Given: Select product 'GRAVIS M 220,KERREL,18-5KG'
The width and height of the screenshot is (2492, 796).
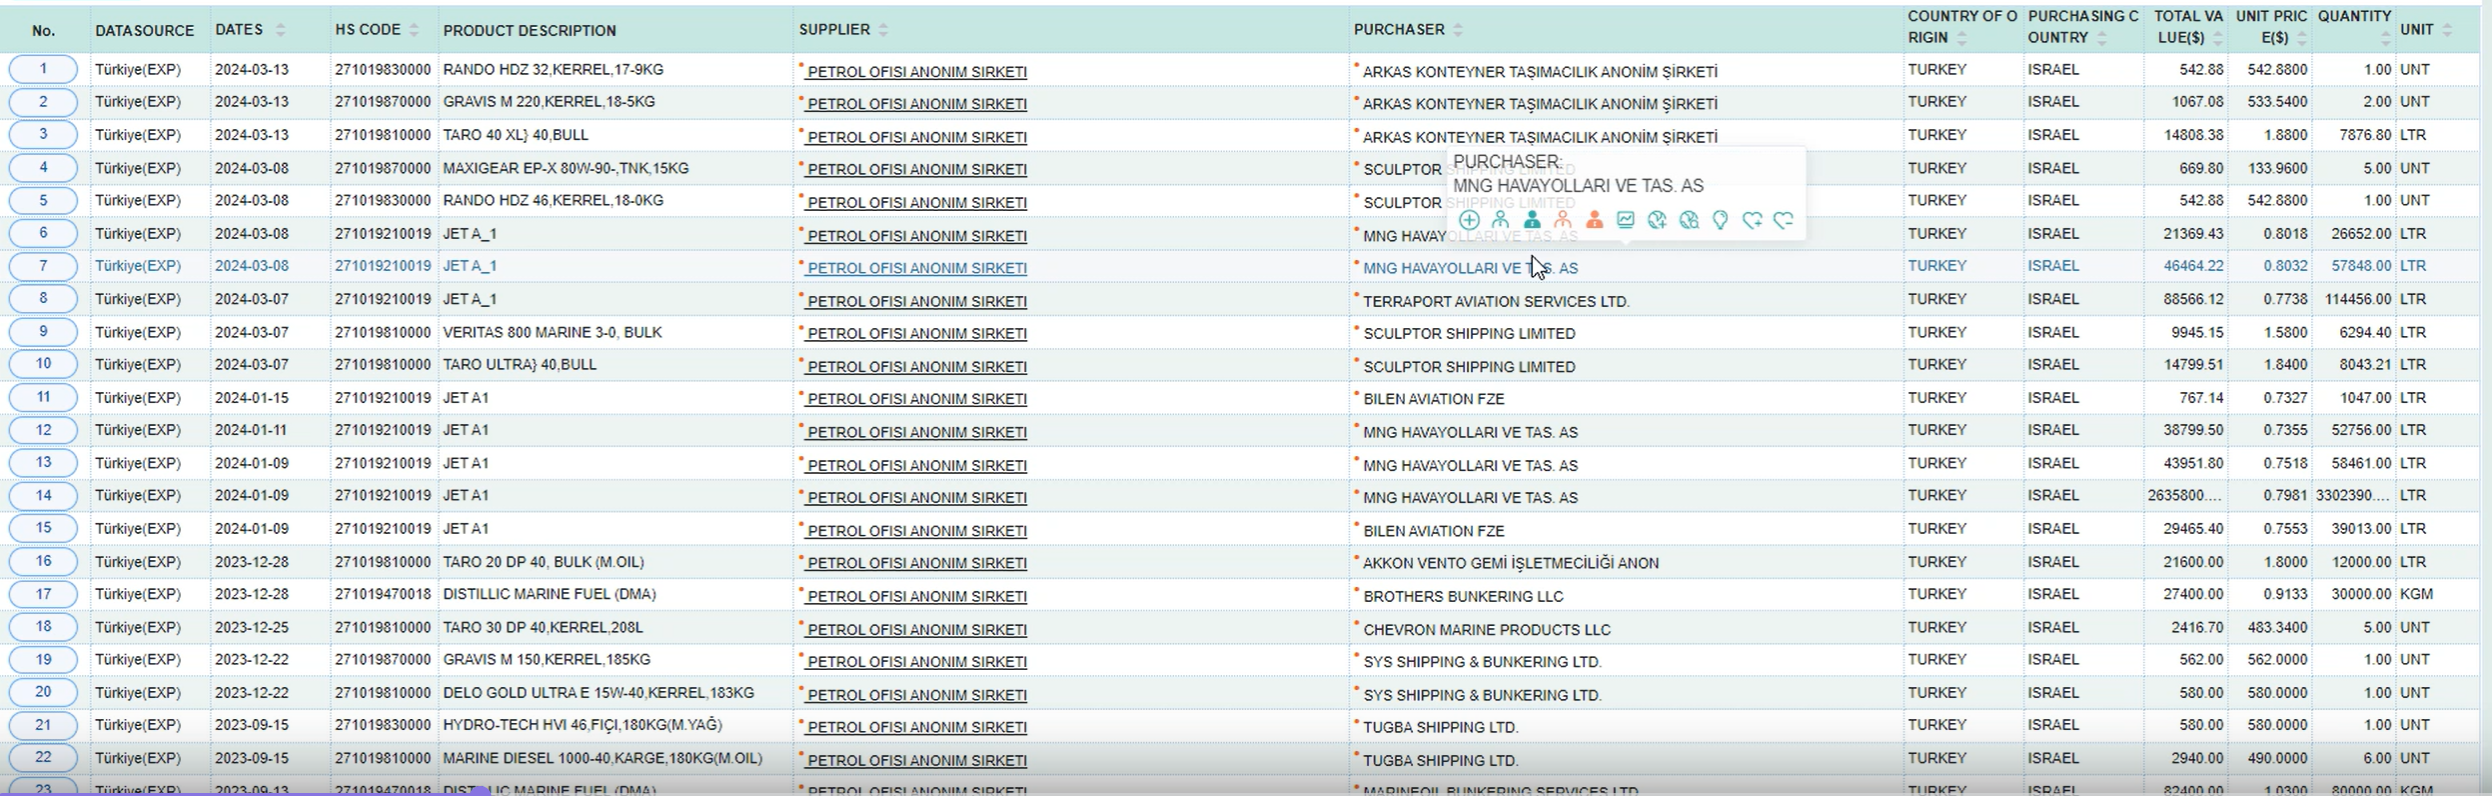Looking at the screenshot, I should pyautogui.click(x=549, y=101).
